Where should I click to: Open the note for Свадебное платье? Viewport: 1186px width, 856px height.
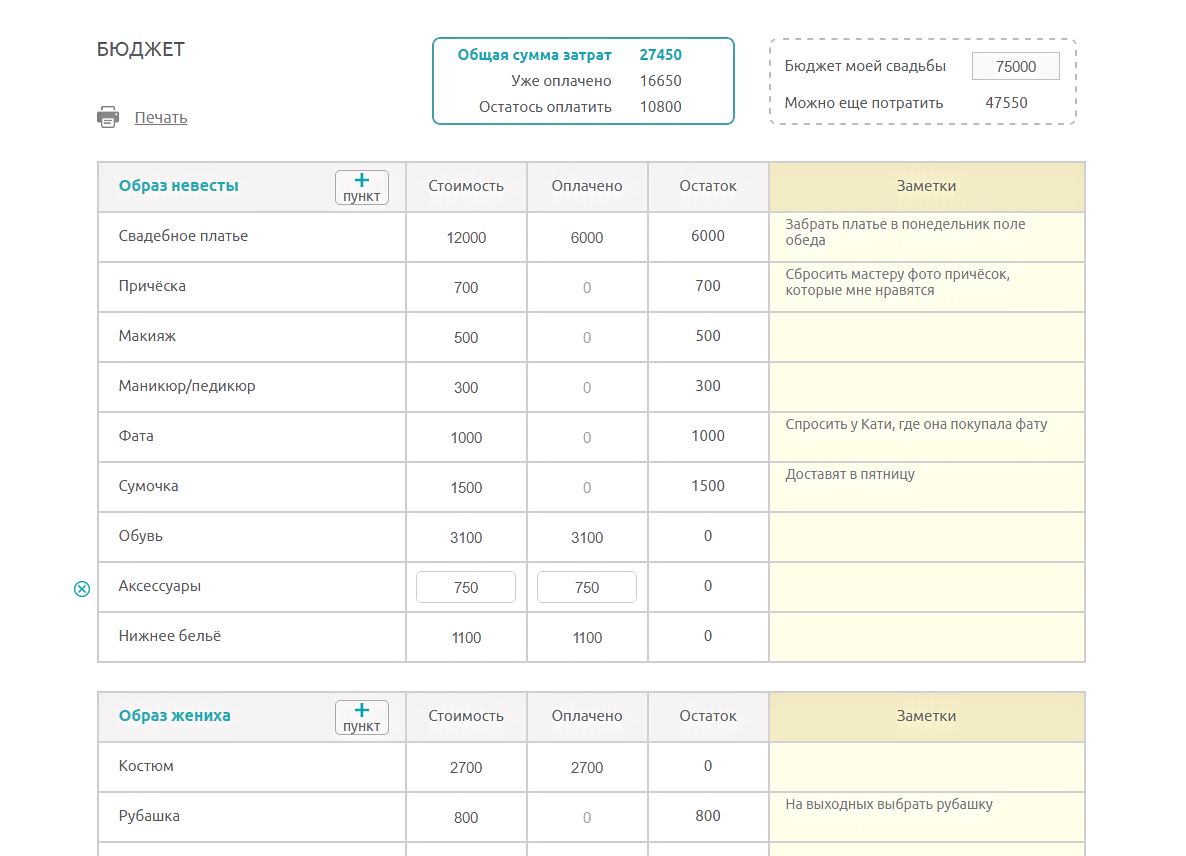(927, 237)
